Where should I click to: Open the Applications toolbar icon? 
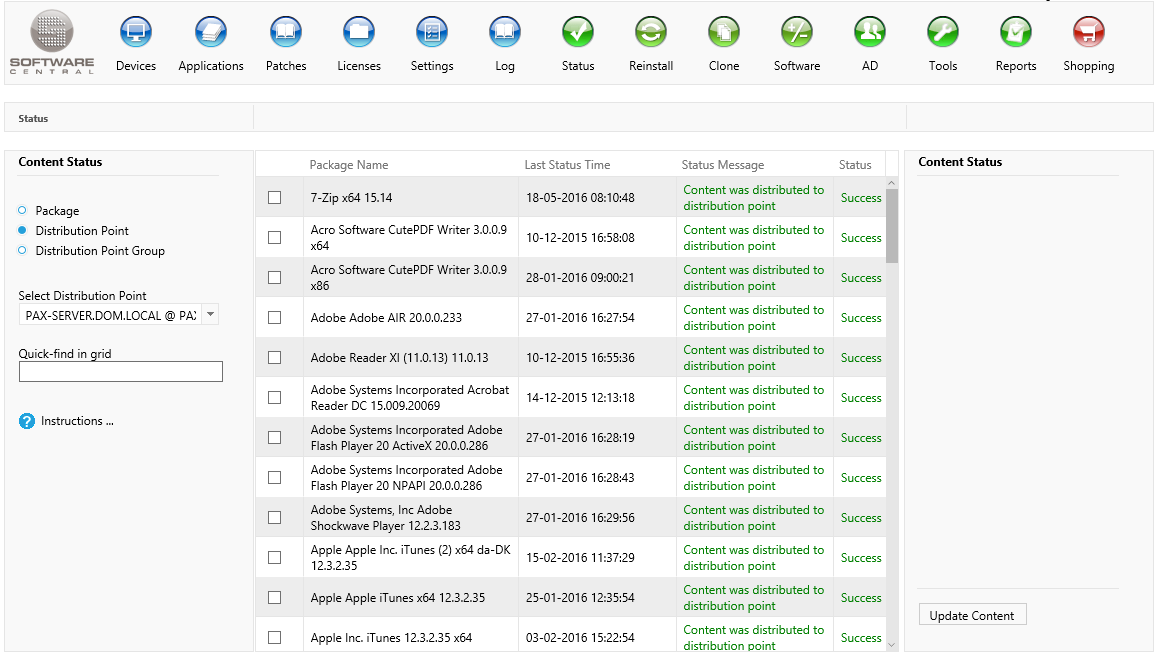coord(211,32)
